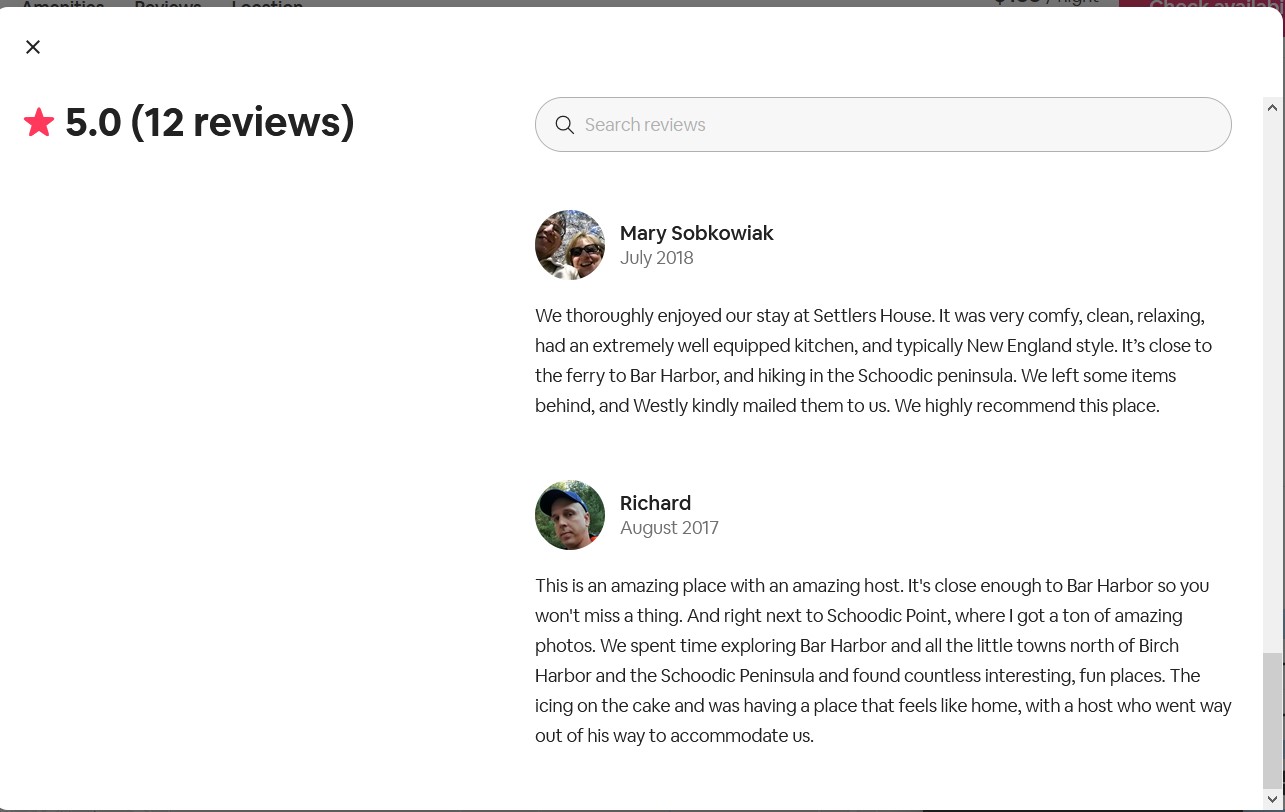Open Mary Sobkowiak's profile photo
This screenshot has height=812, width=1285.
click(x=570, y=245)
